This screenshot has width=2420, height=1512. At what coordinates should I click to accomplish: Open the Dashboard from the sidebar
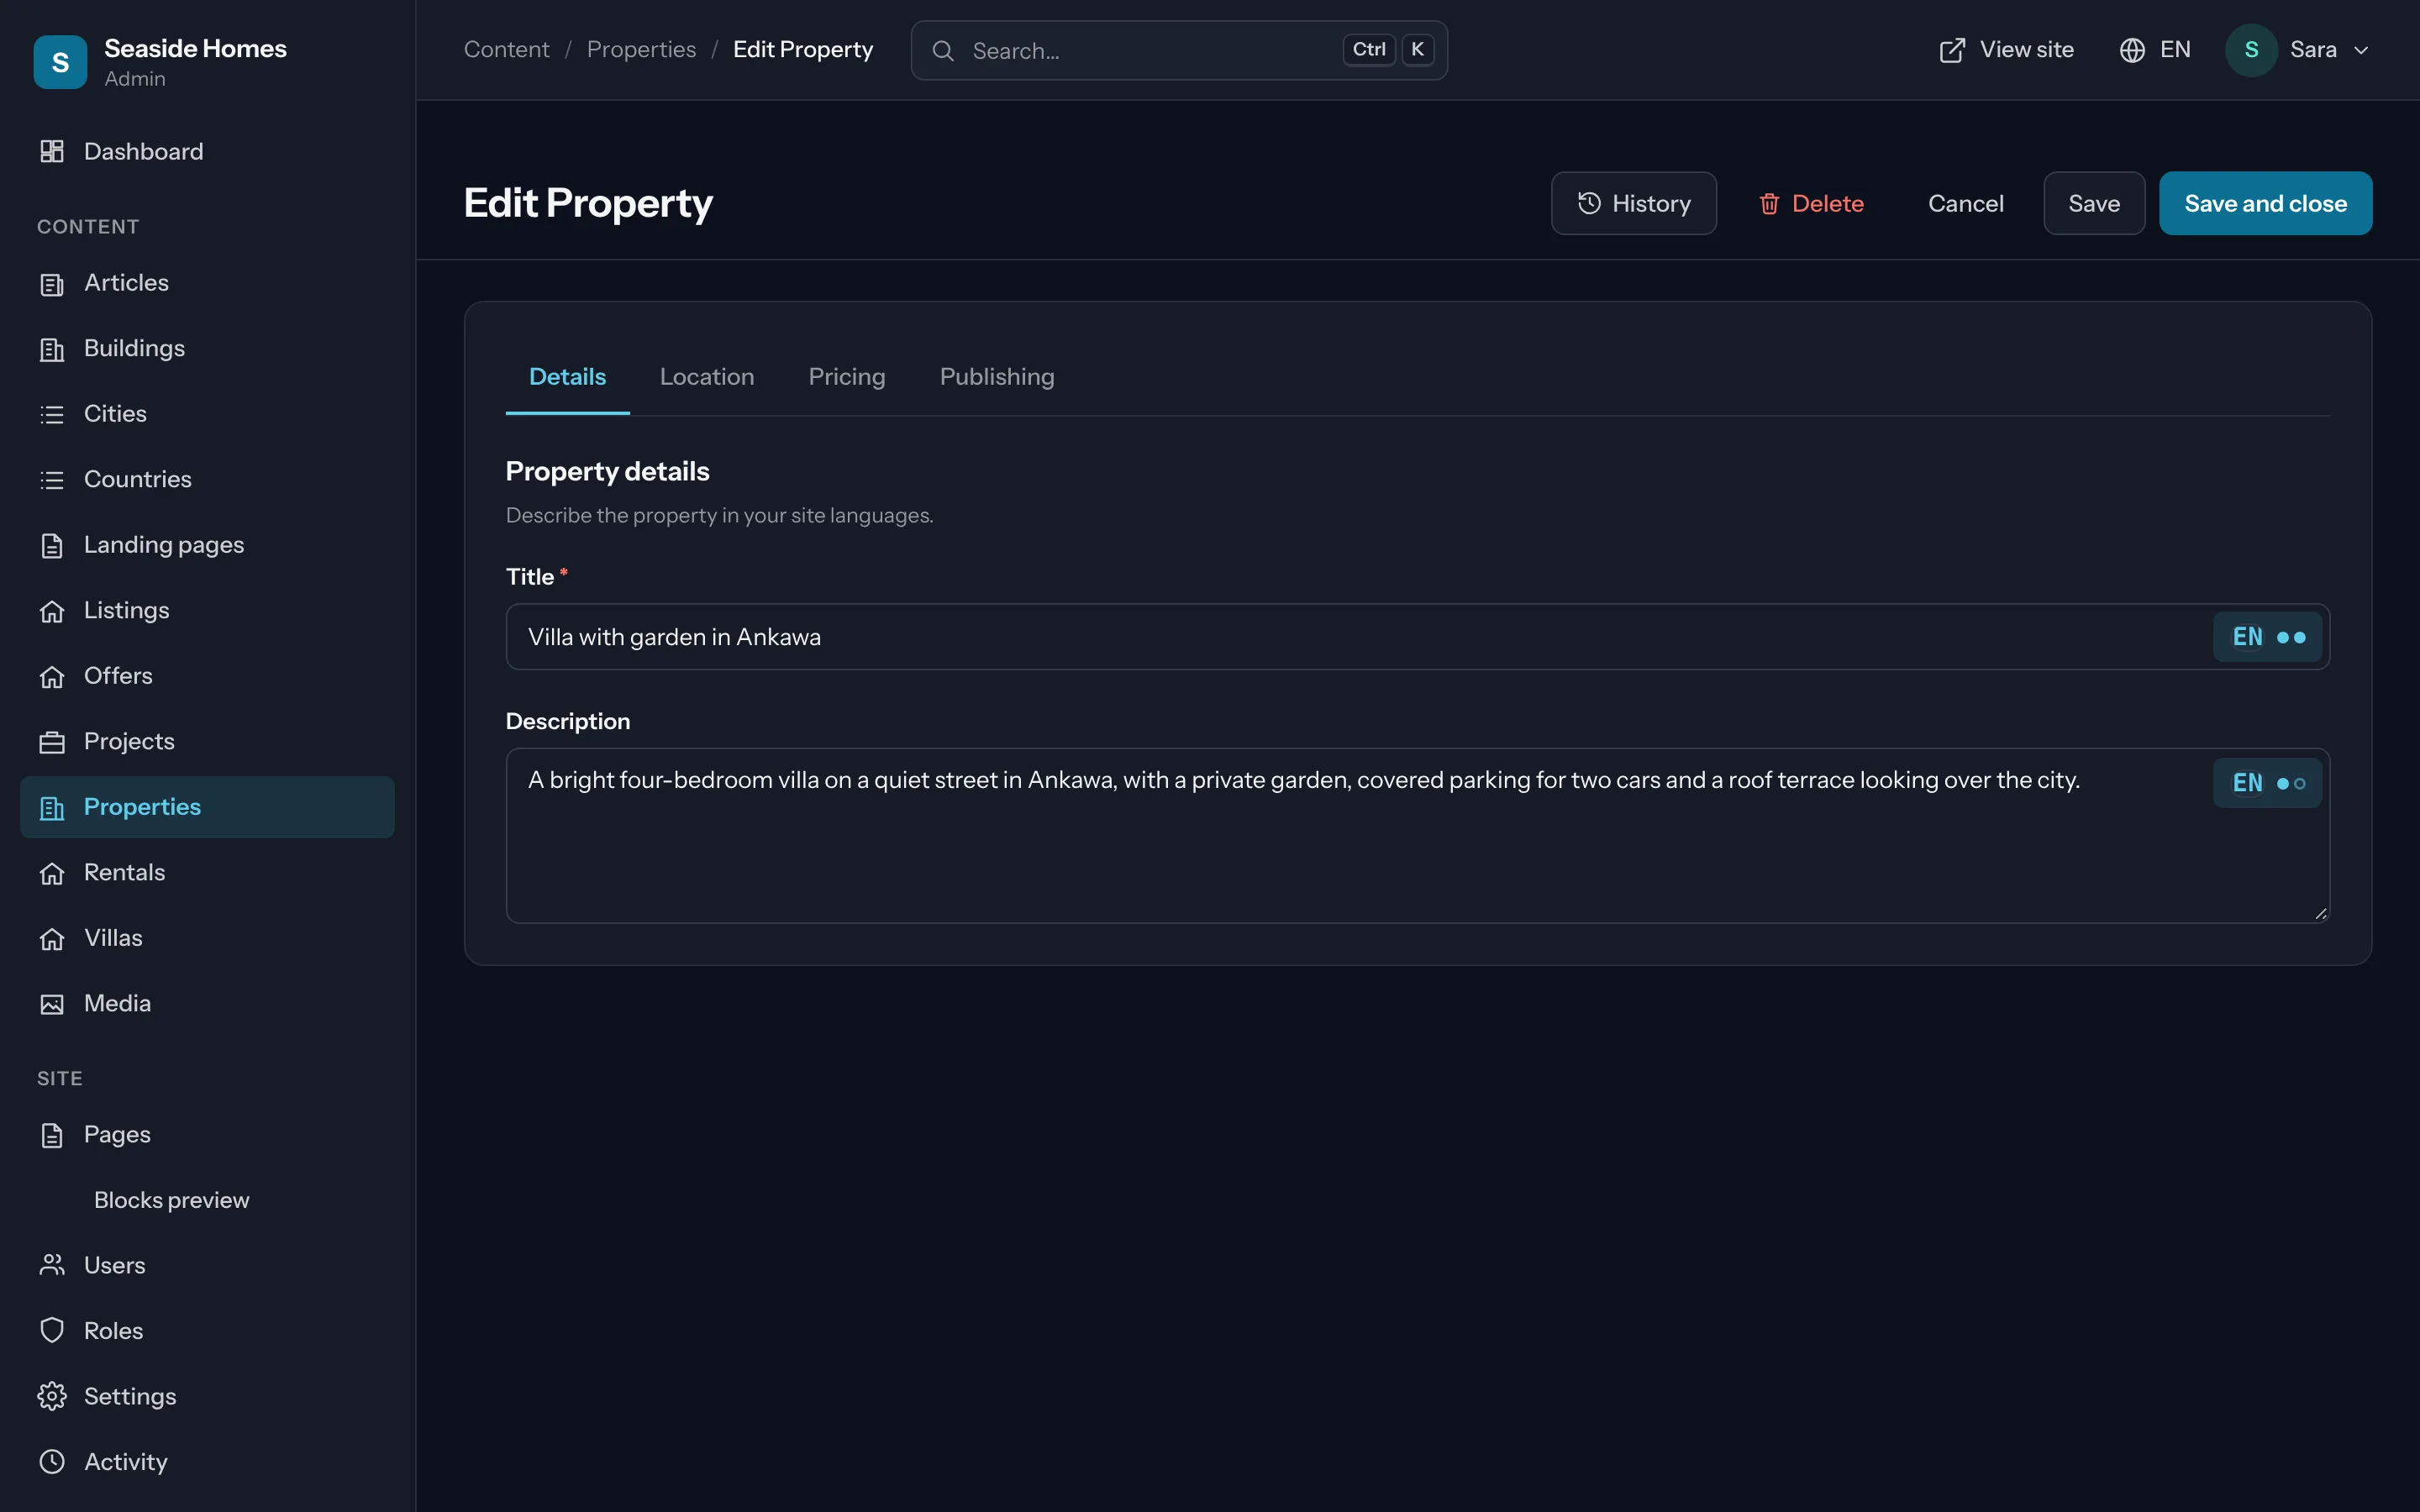(x=207, y=151)
